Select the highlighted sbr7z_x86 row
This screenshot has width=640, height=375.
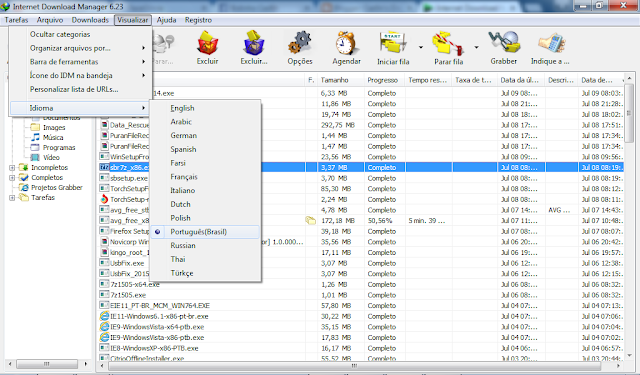[x=361, y=167]
